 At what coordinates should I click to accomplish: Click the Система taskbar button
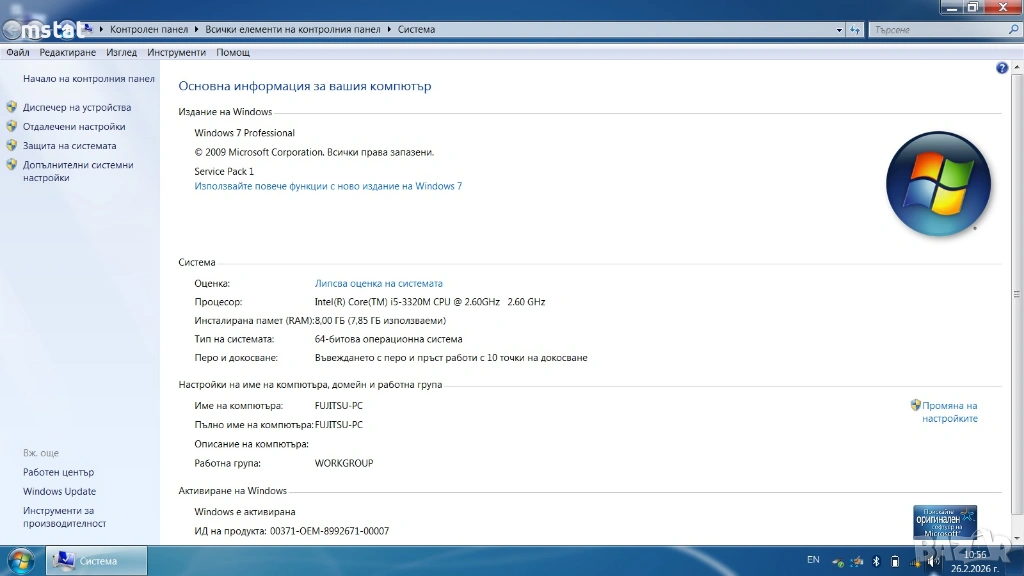pos(97,561)
